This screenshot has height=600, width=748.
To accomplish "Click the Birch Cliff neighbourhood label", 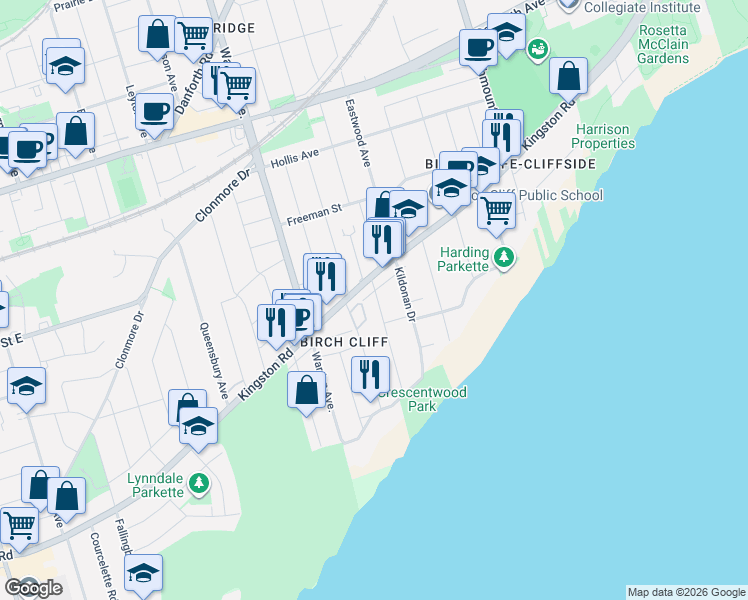I will [344, 342].
